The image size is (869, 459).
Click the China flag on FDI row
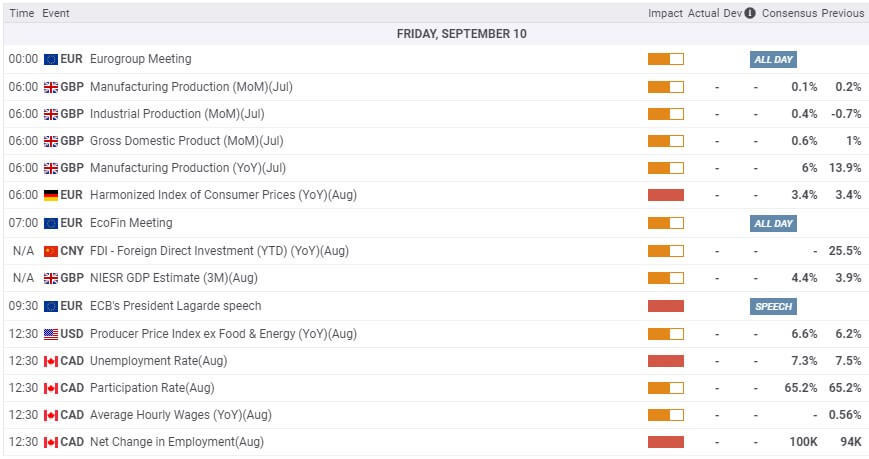coord(51,251)
